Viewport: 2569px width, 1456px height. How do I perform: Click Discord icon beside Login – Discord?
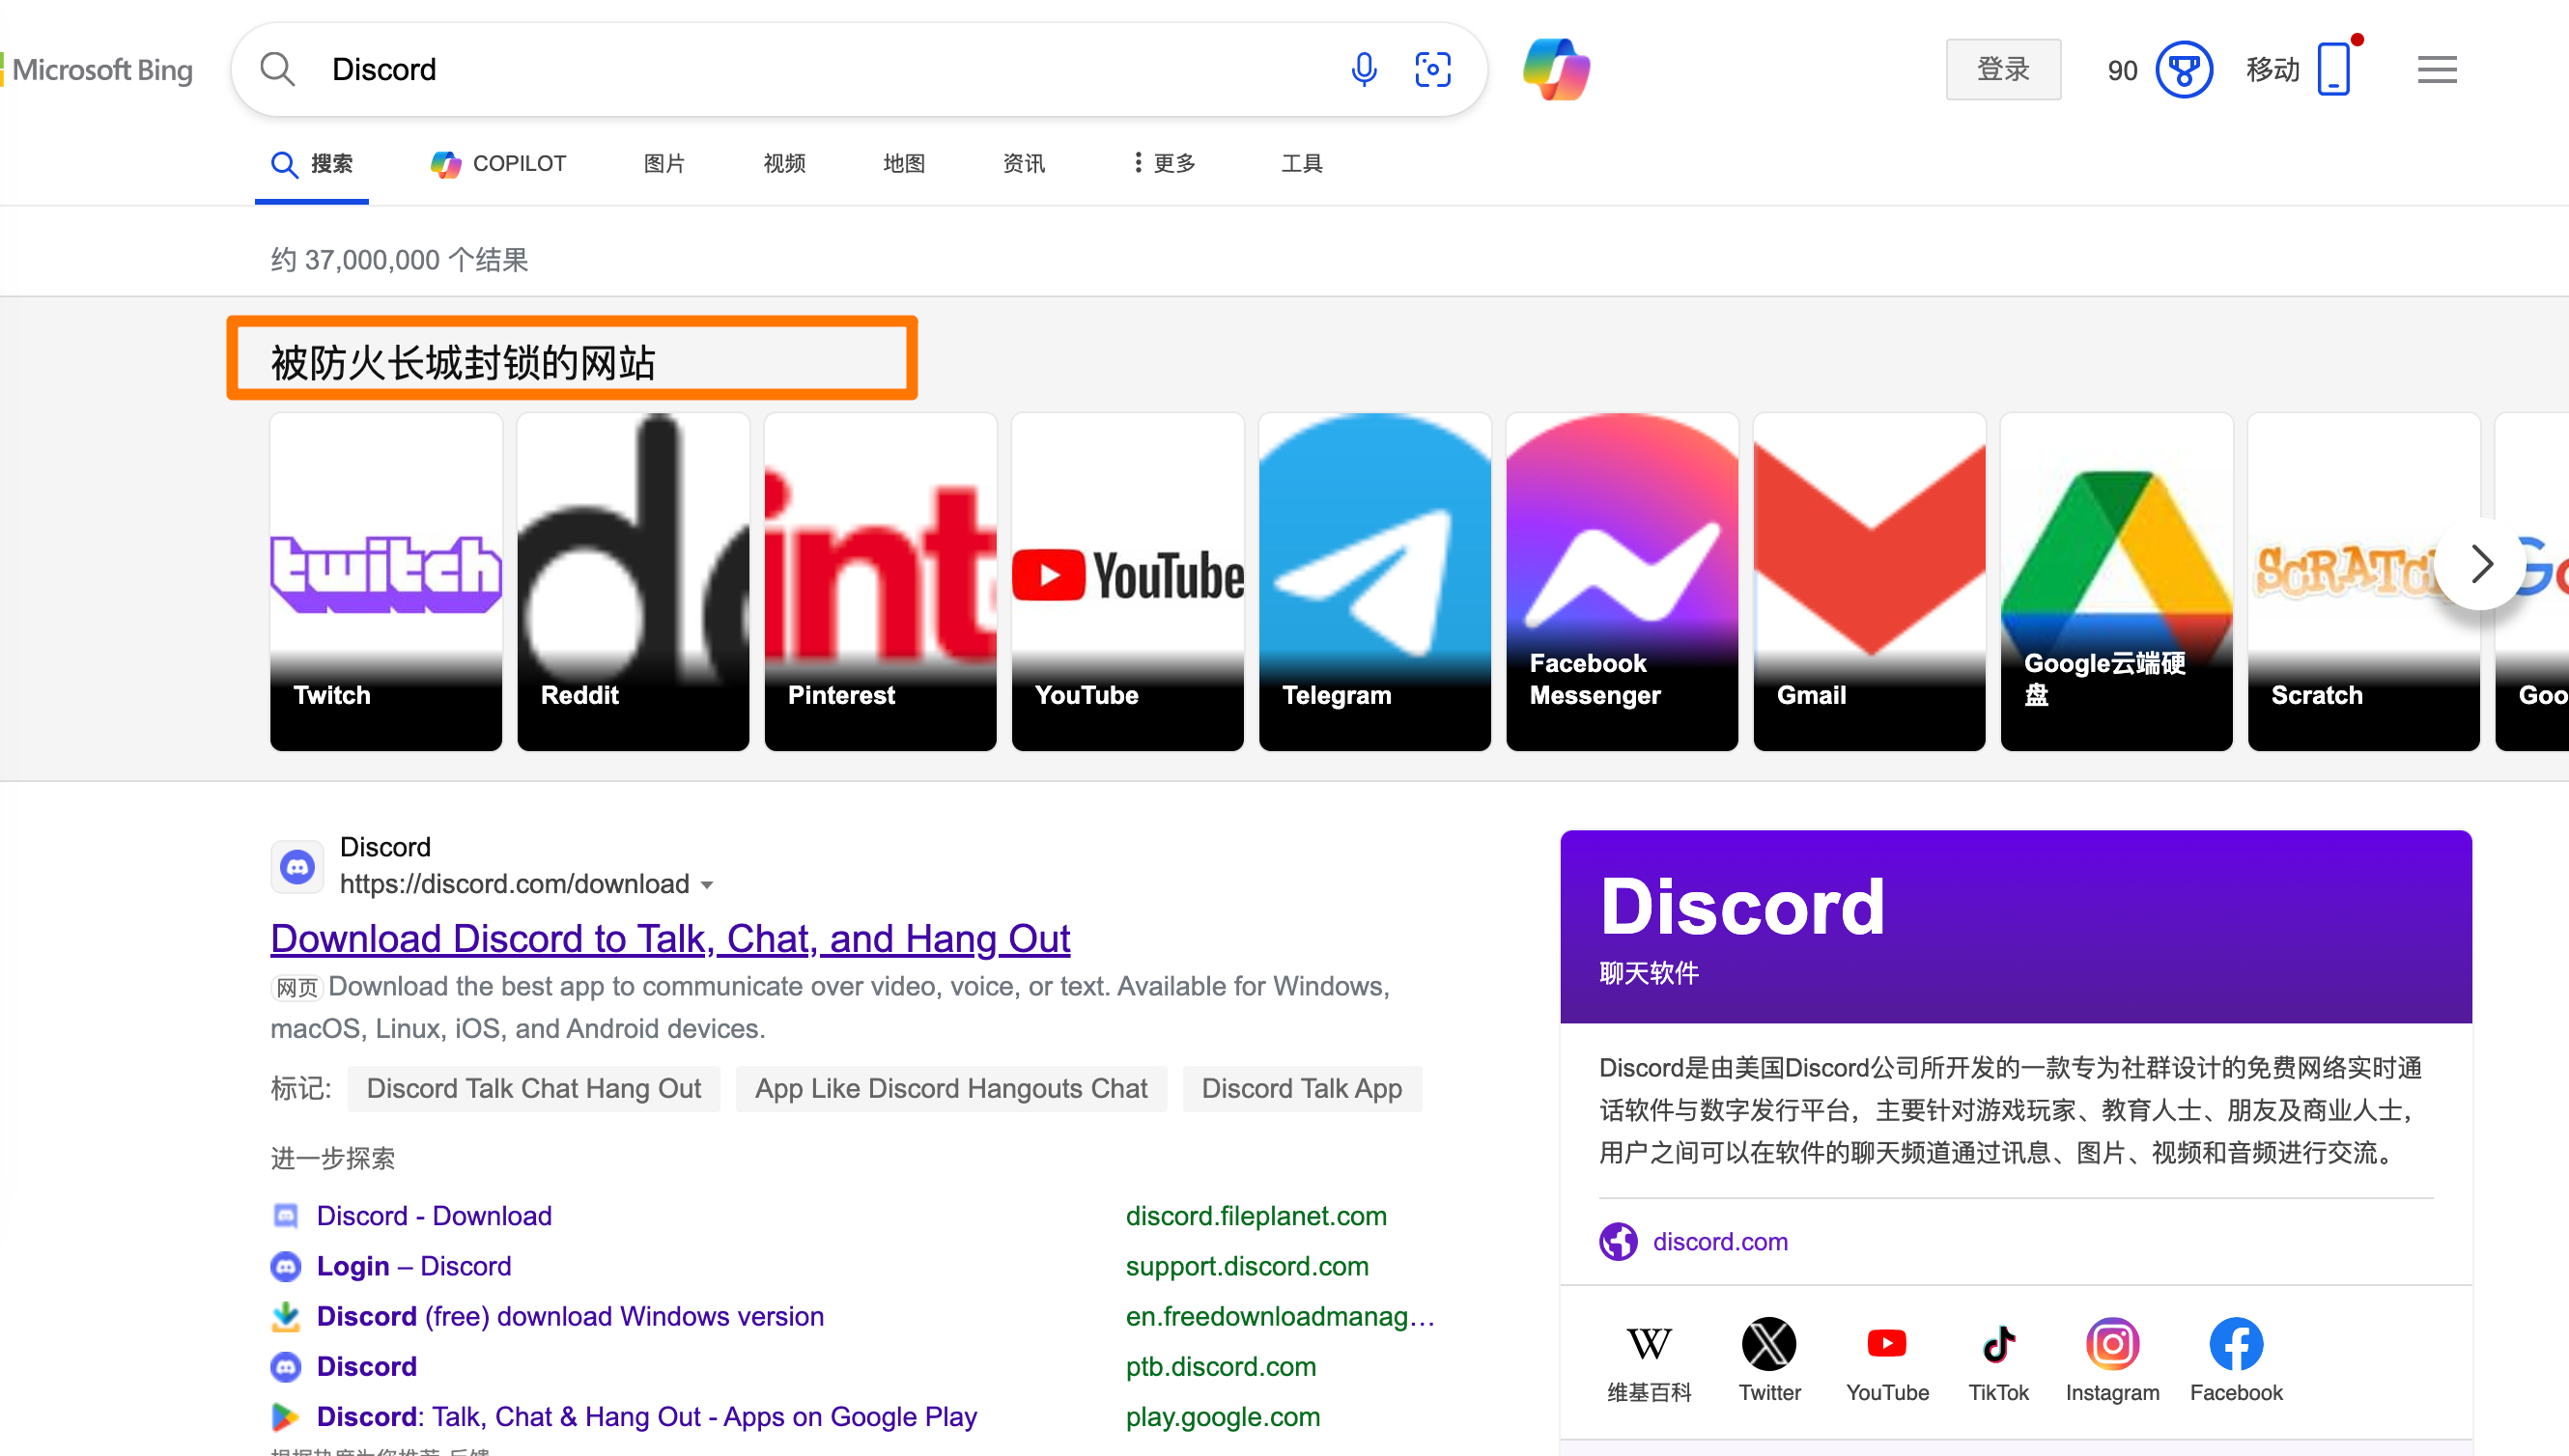pos(286,1266)
